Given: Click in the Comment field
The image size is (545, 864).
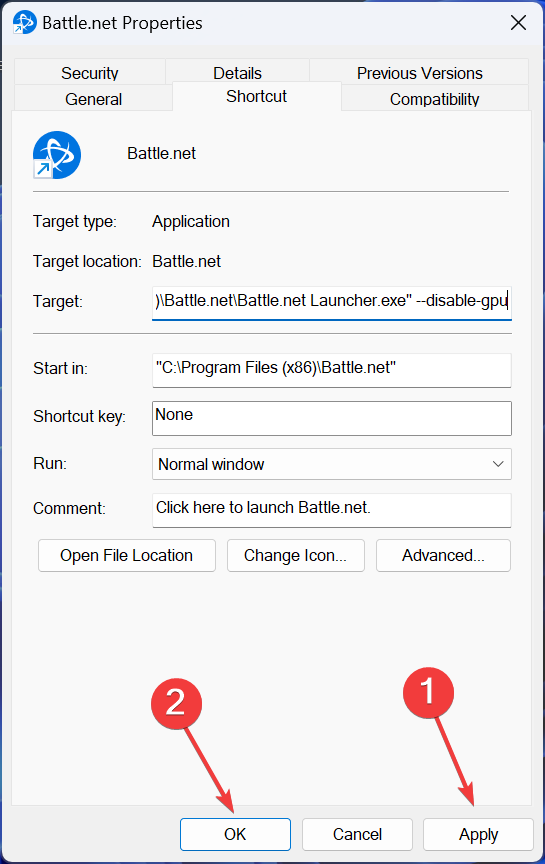Looking at the screenshot, I should click(332, 510).
